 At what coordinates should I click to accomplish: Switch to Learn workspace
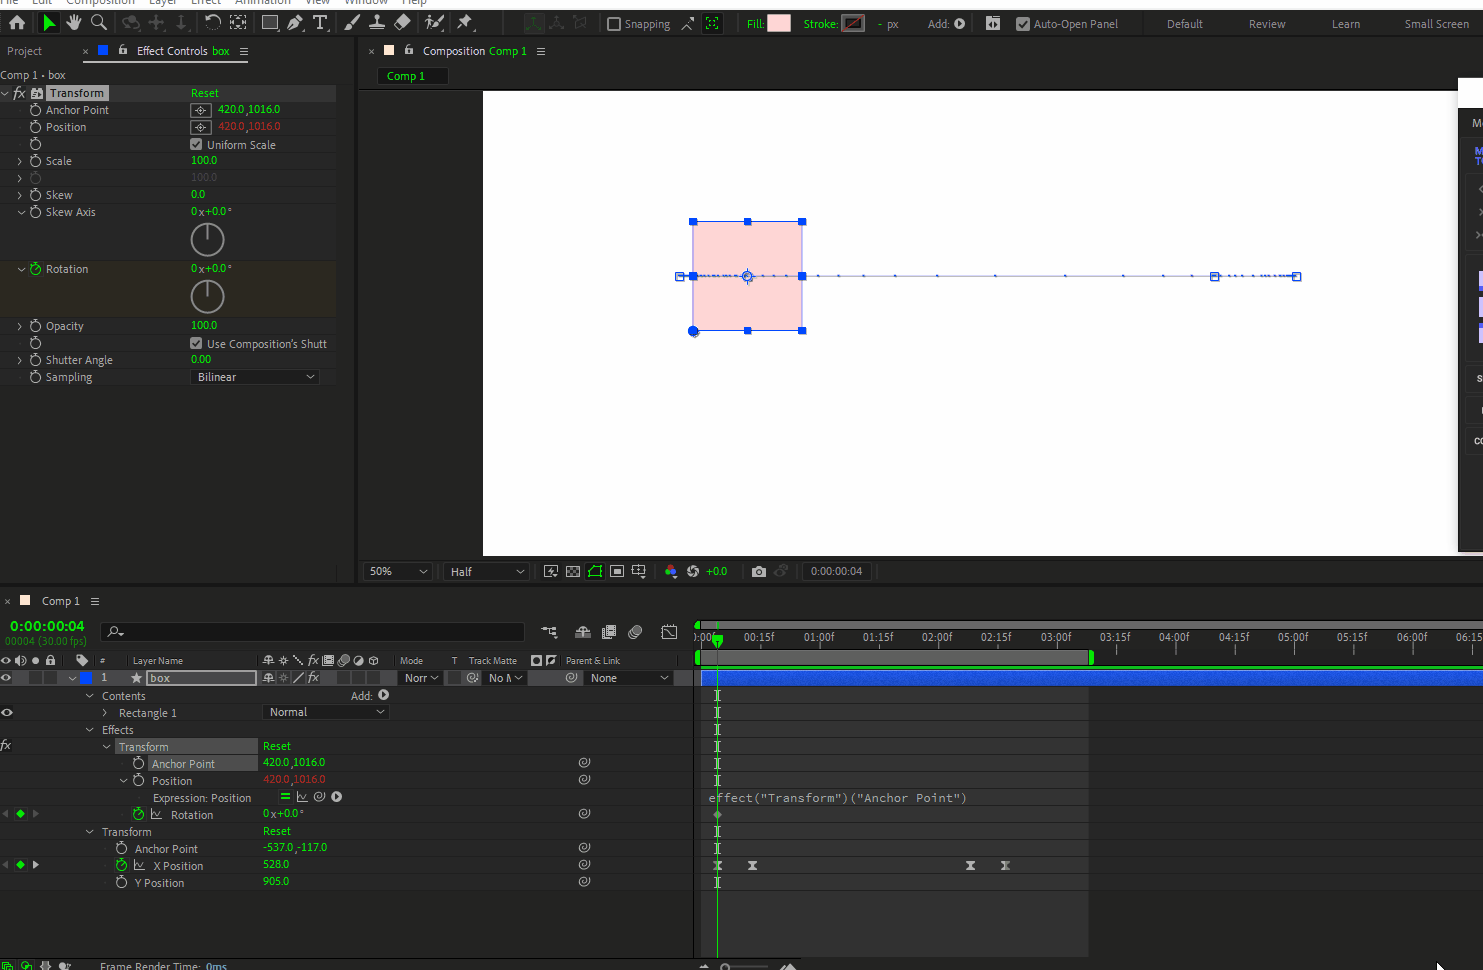[x=1346, y=24]
